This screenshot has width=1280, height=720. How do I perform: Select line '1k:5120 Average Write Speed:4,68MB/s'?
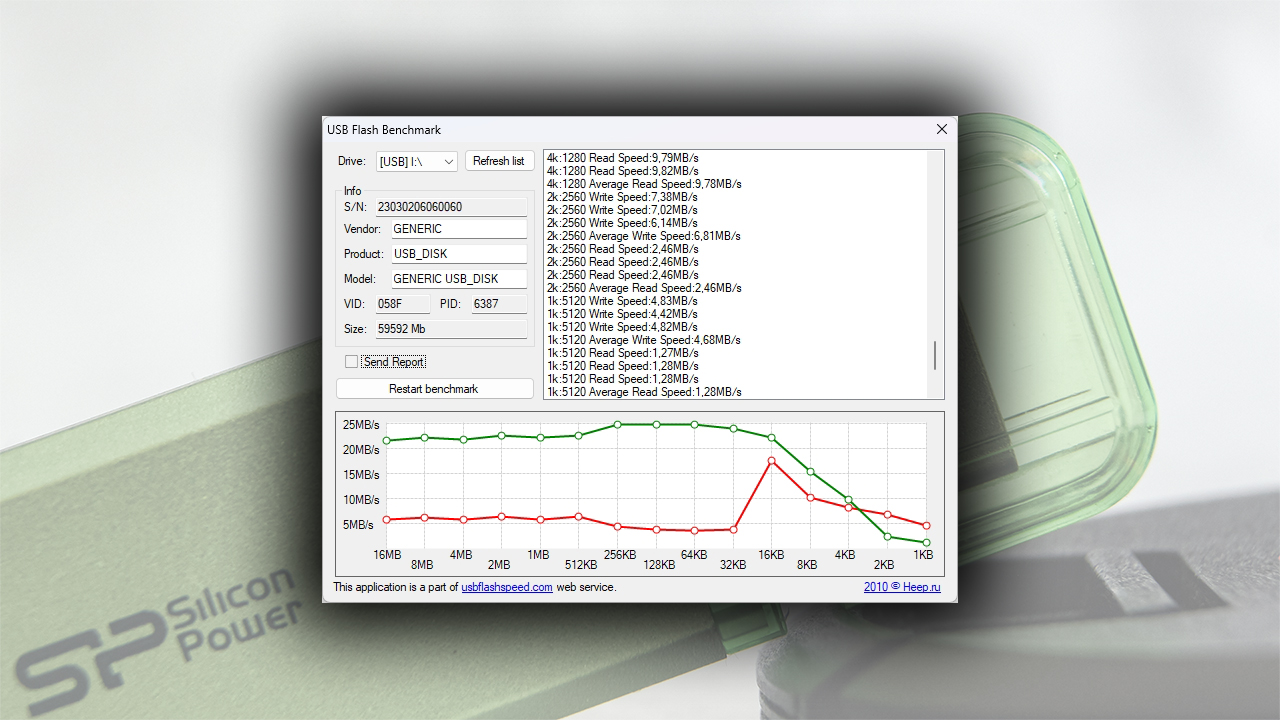644,340
